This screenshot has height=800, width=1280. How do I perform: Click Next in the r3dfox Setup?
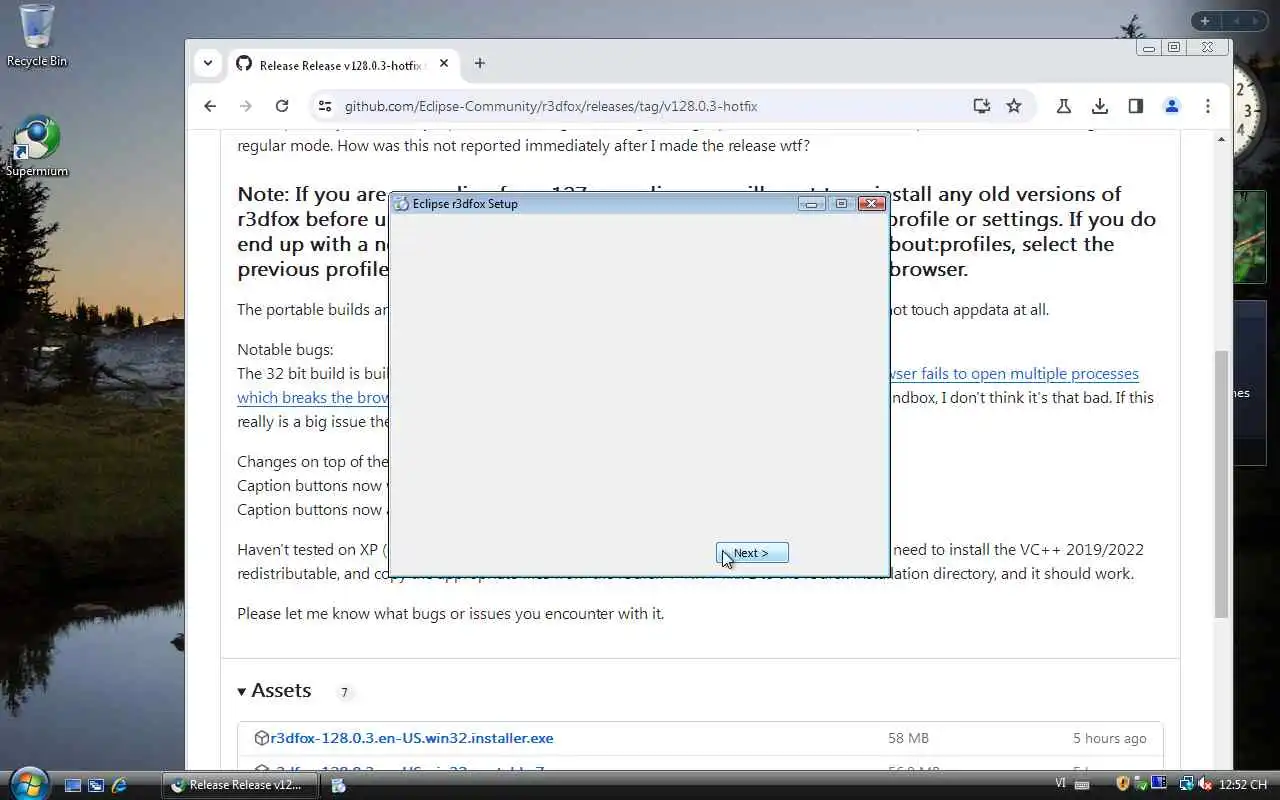(752, 553)
